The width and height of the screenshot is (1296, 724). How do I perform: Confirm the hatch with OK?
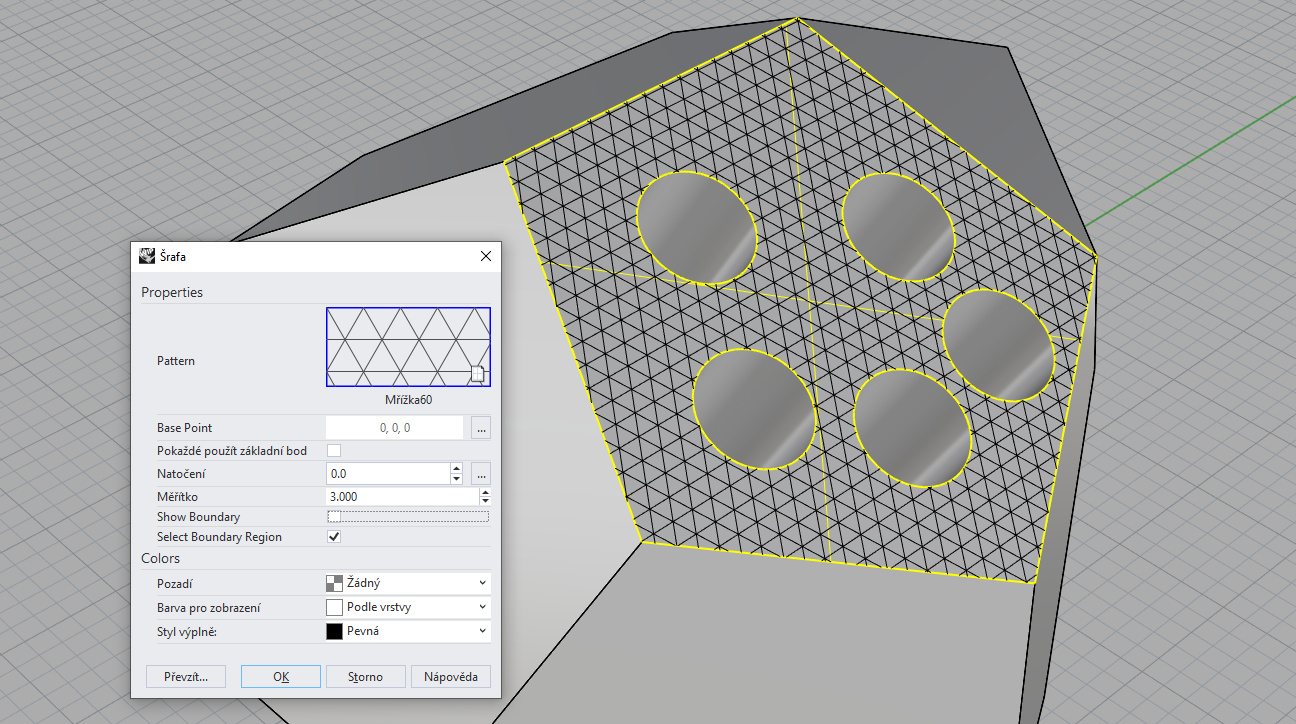click(x=281, y=677)
